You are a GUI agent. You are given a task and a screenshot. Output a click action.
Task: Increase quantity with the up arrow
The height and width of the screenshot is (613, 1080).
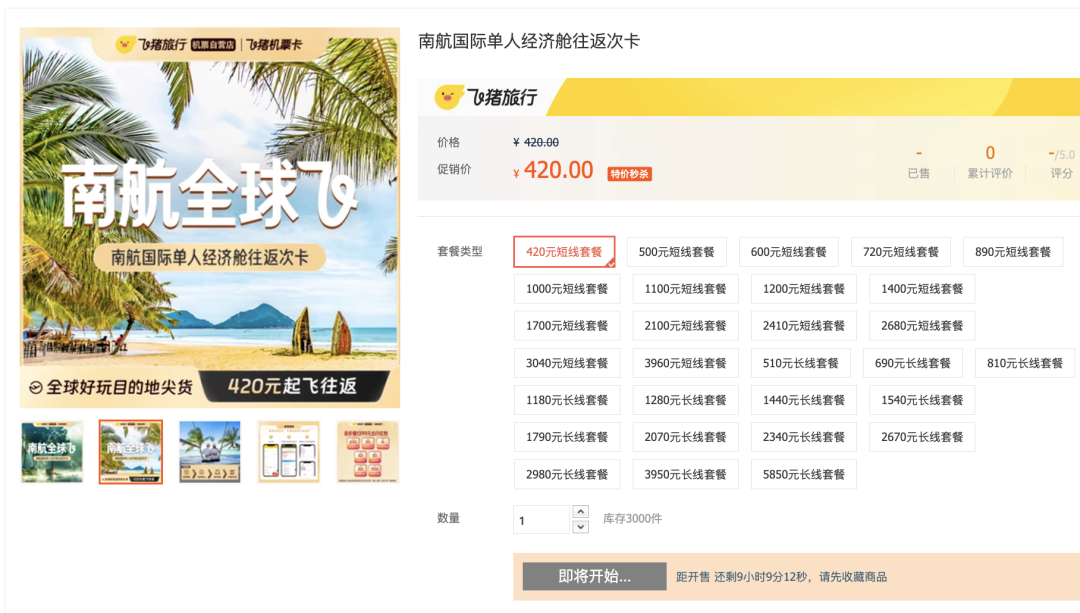click(581, 512)
